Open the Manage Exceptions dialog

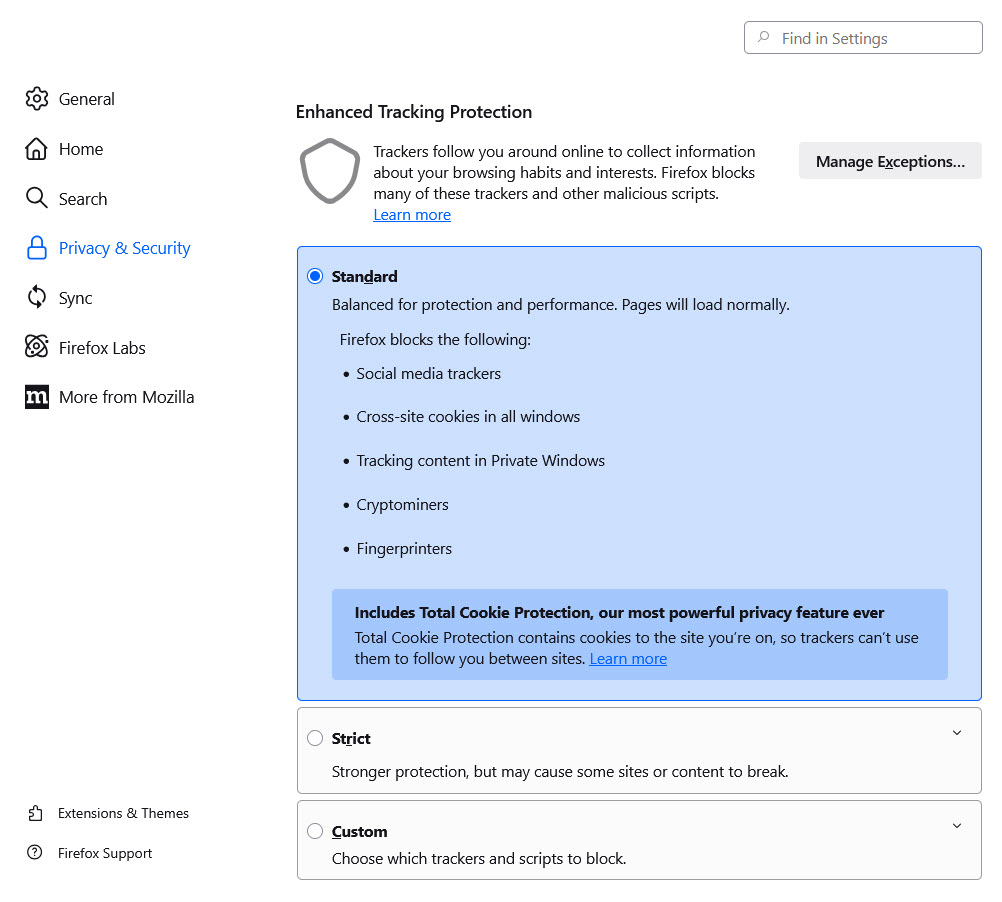(x=889, y=161)
